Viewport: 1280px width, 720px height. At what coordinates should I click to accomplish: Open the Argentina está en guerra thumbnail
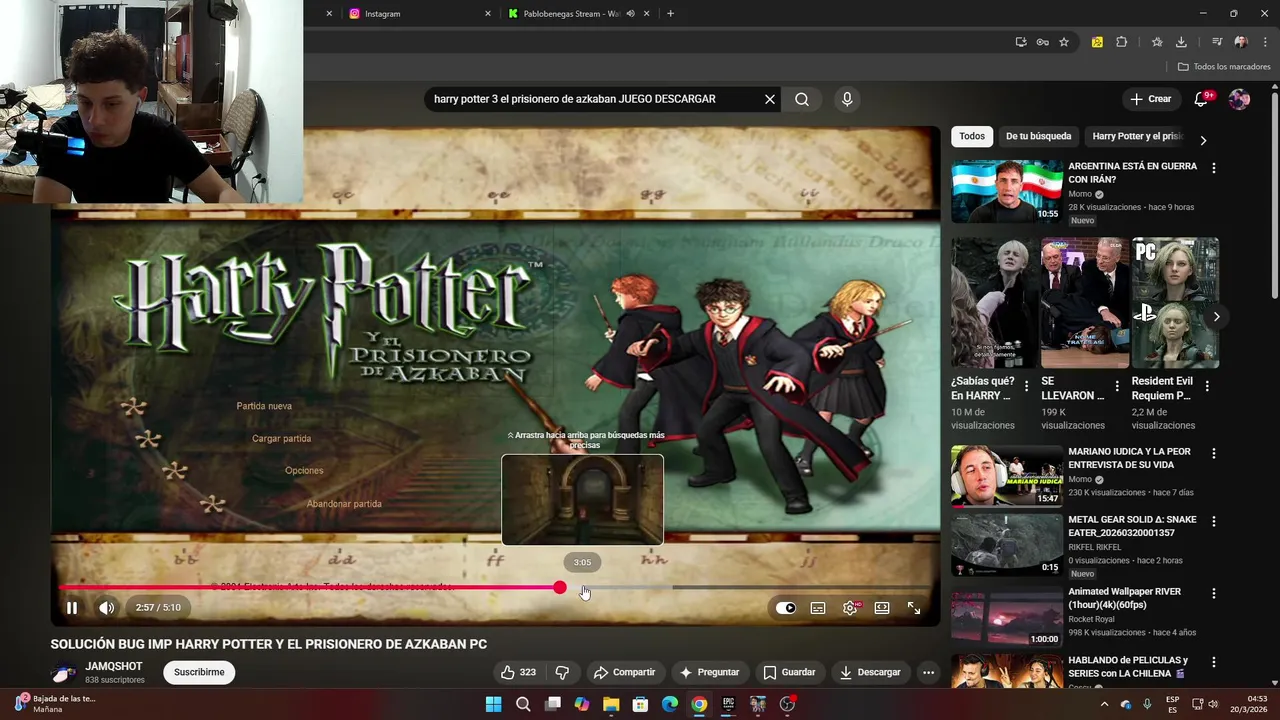pos(1007,191)
